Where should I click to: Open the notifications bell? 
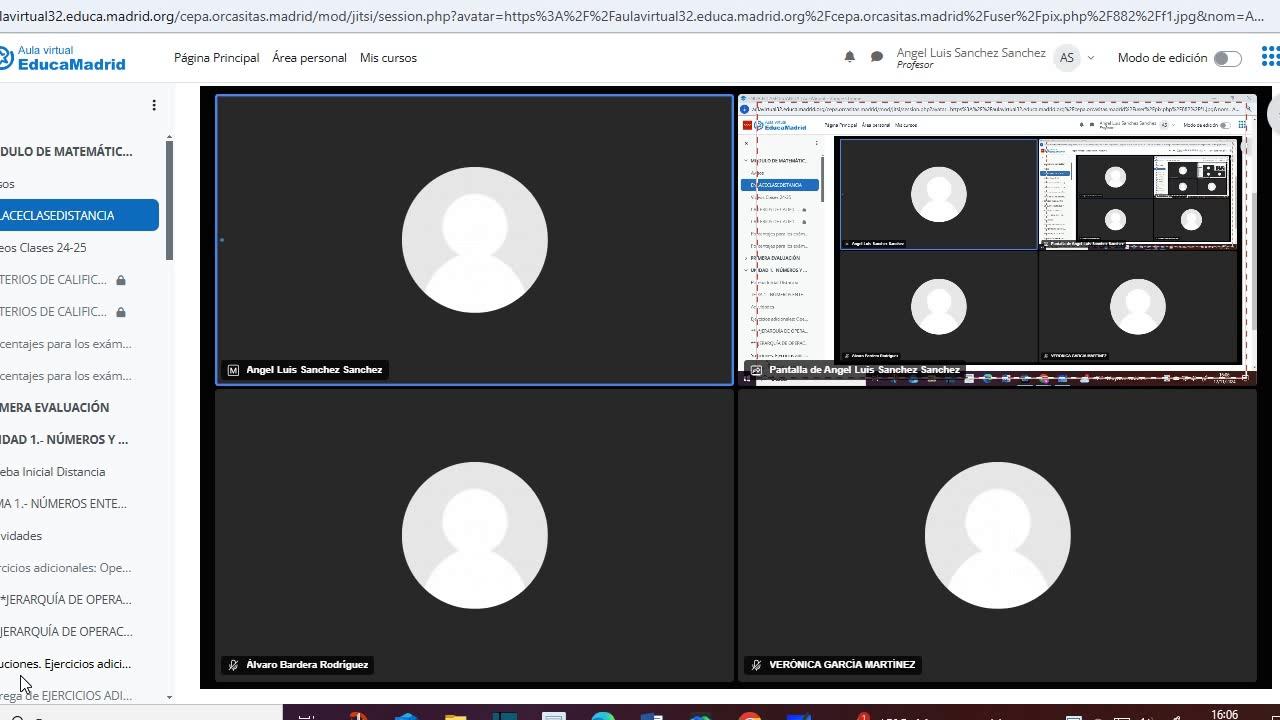point(849,58)
